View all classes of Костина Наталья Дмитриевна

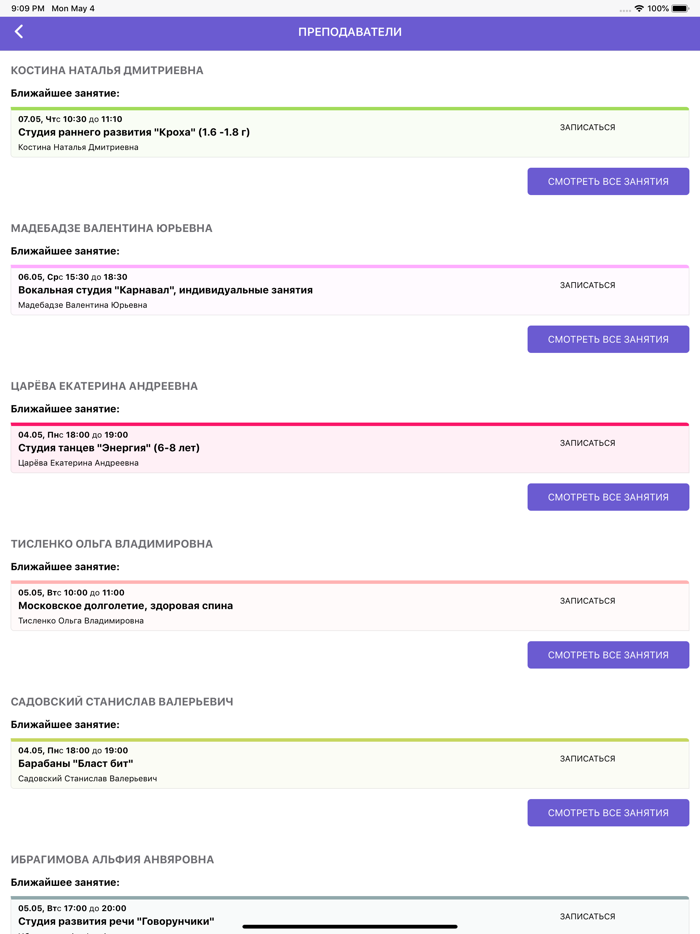coord(608,181)
